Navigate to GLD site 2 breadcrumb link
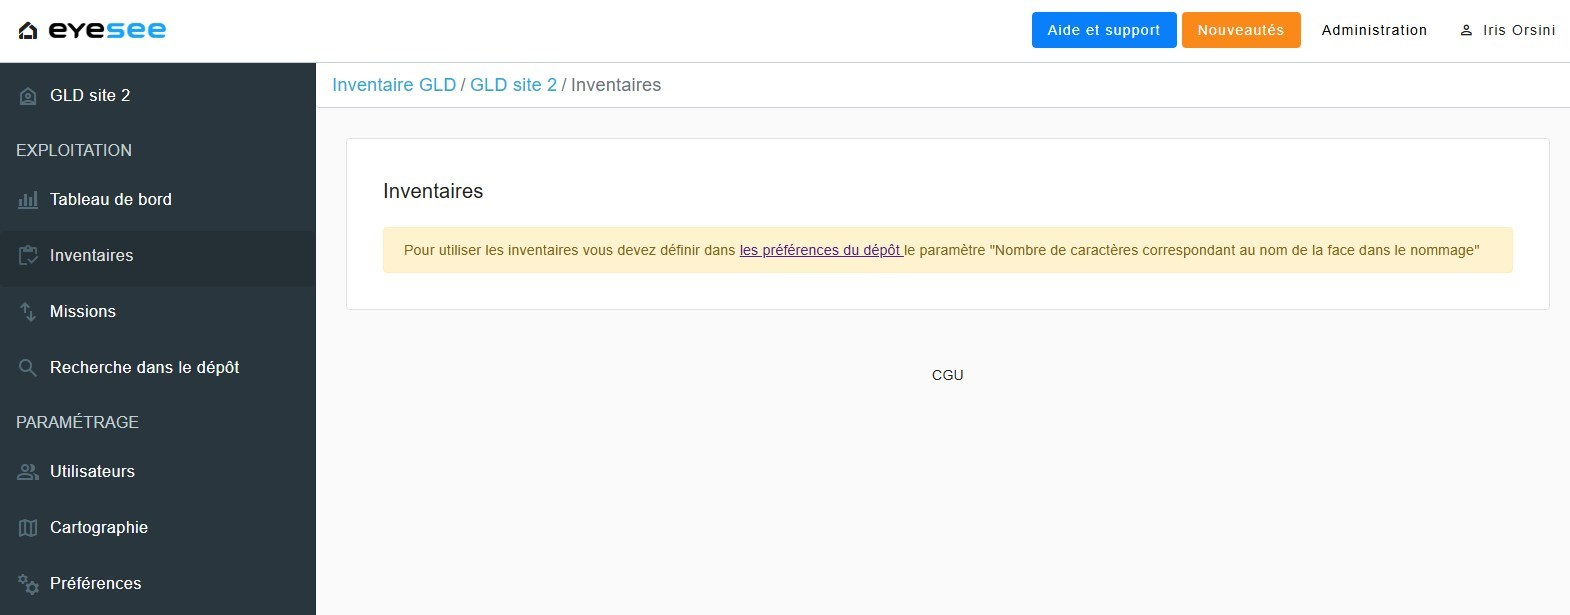 [513, 85]
